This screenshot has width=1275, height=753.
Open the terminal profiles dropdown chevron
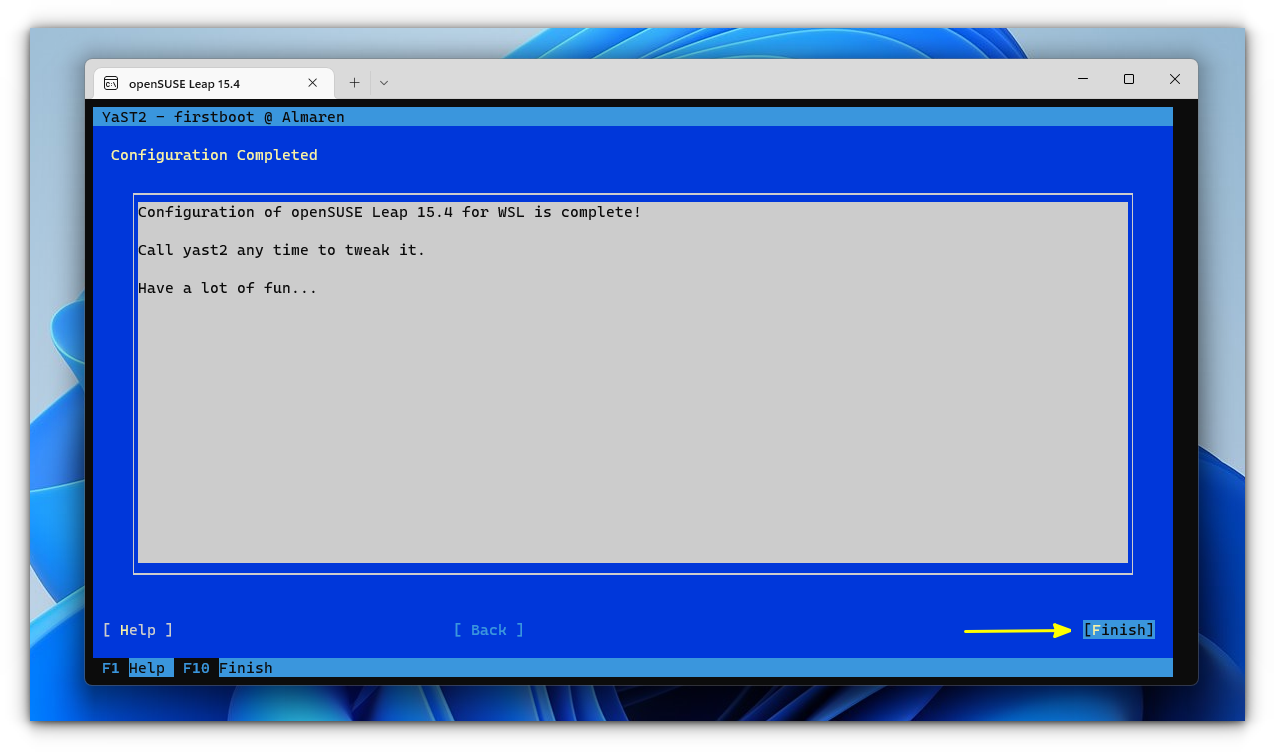(x=383, y=83)
